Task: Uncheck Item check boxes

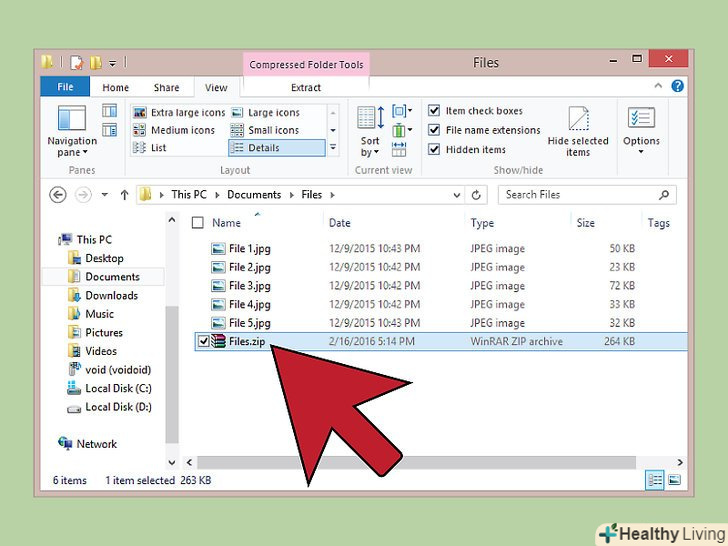Action: click(x=434, y=110)
